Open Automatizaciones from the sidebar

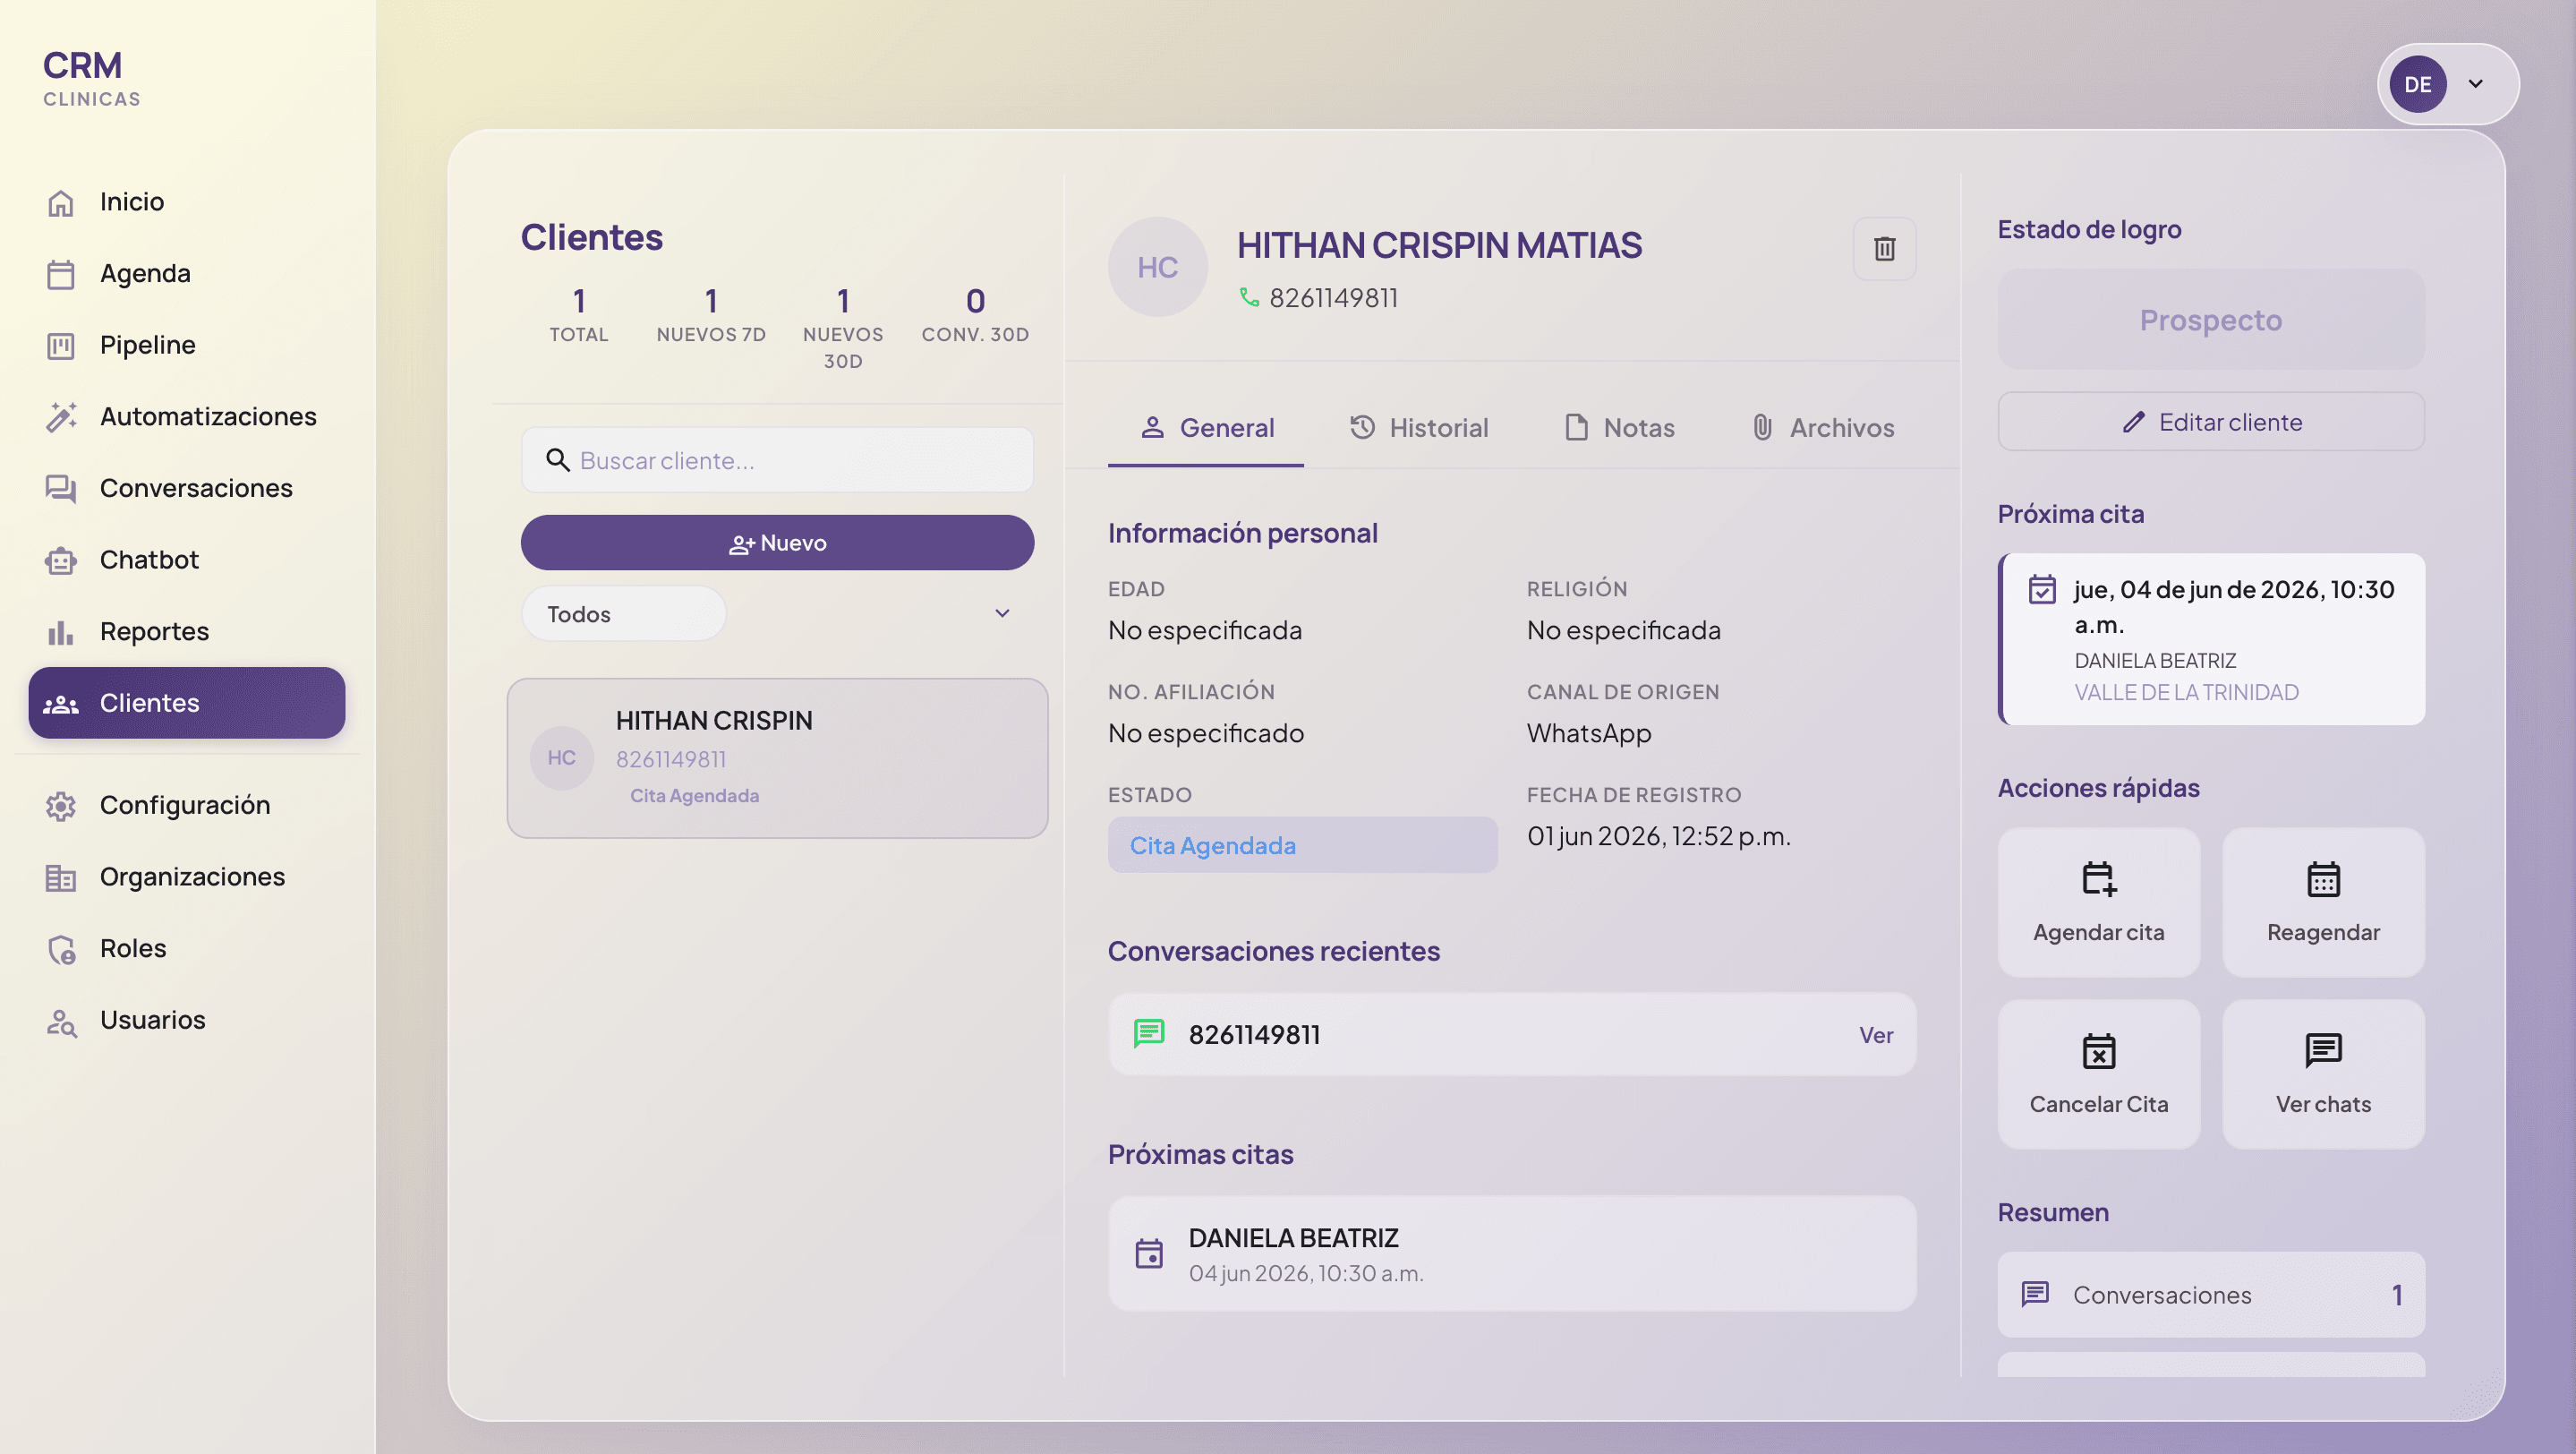(208, 416)
